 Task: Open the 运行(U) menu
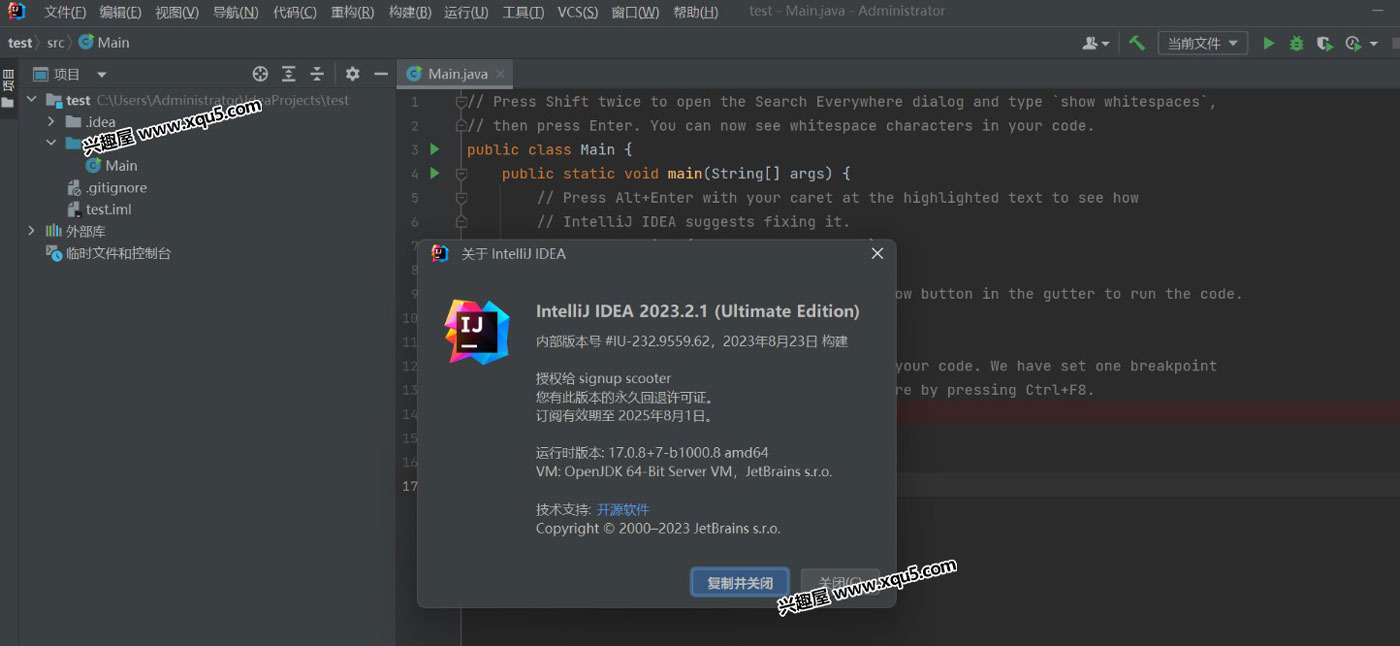[466, 13]
